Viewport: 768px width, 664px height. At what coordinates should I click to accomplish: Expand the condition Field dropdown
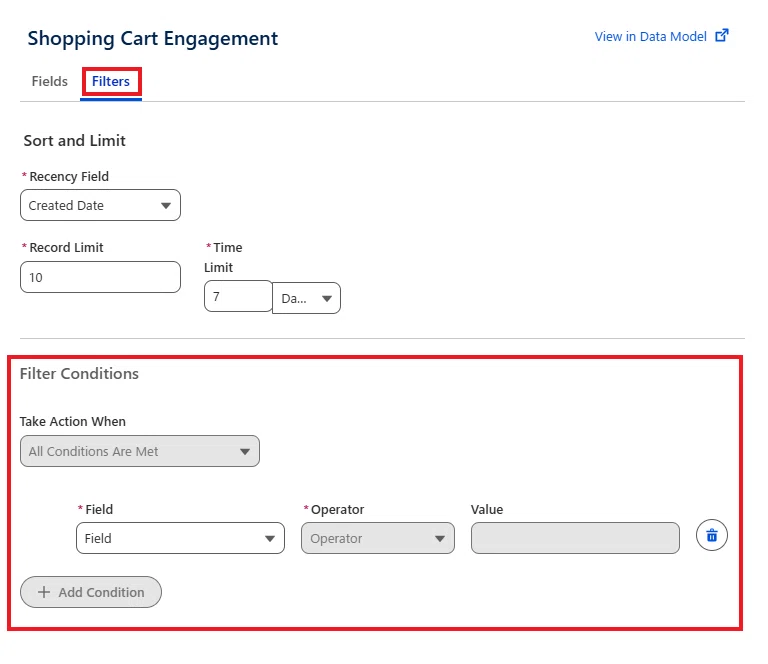180,538
